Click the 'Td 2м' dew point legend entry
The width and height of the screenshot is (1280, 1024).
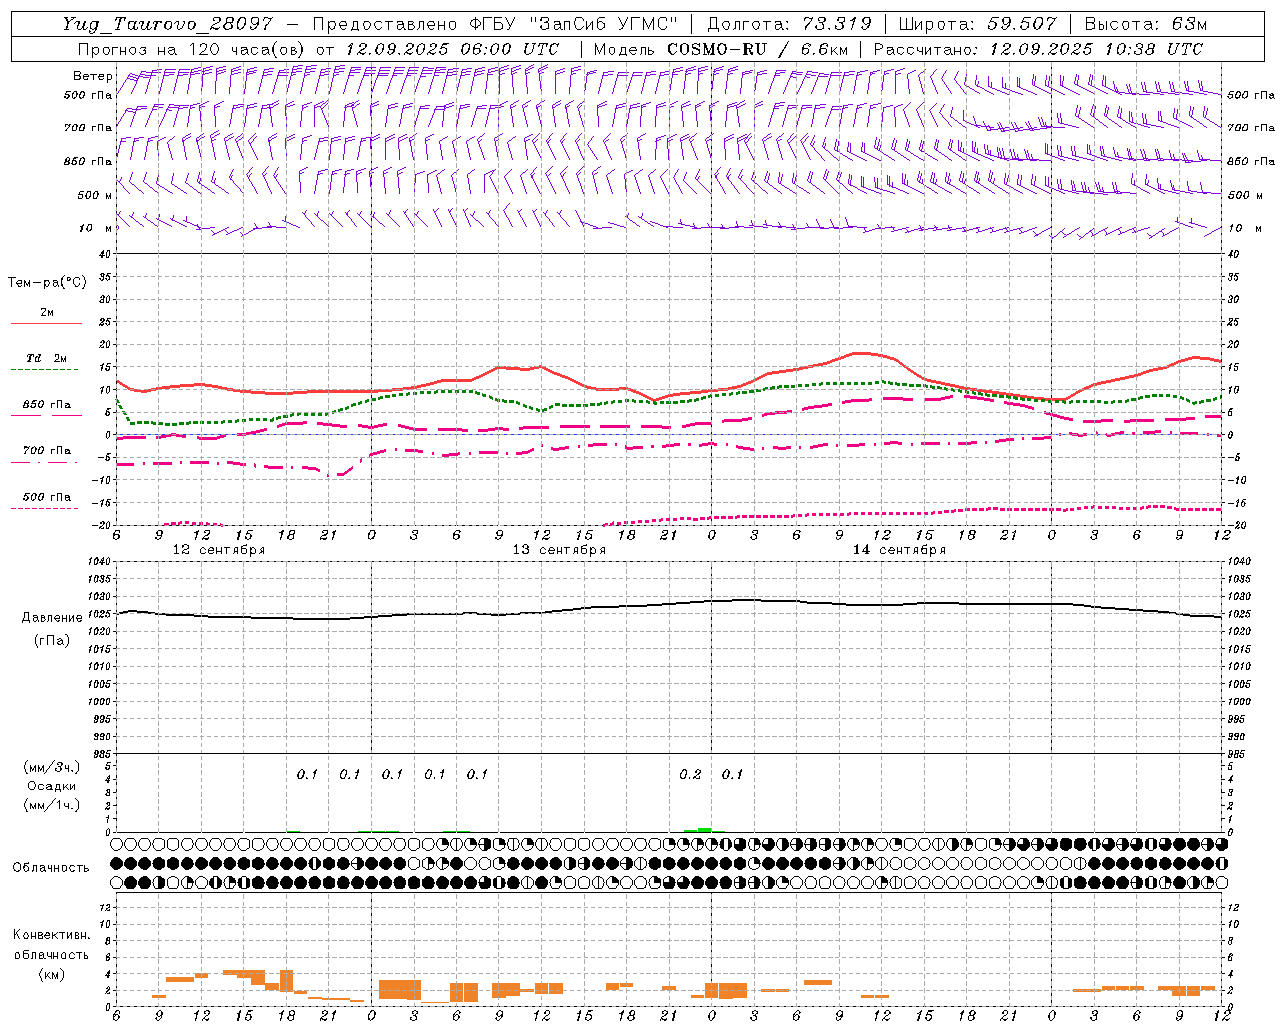pos(46,358)
